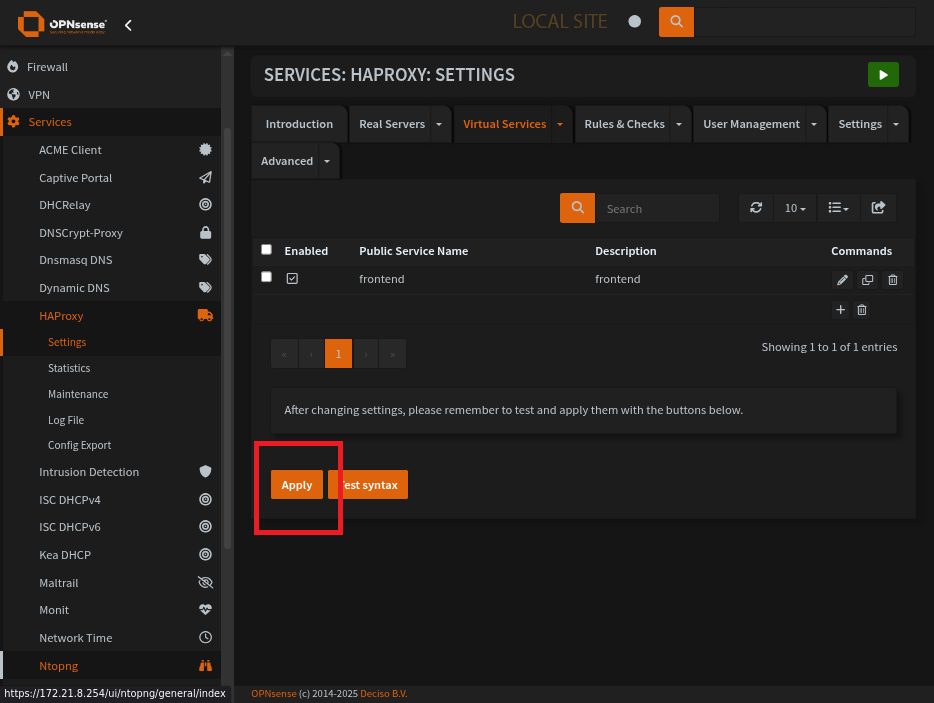Open HAProxy Log File page

(x=66, y=420)
